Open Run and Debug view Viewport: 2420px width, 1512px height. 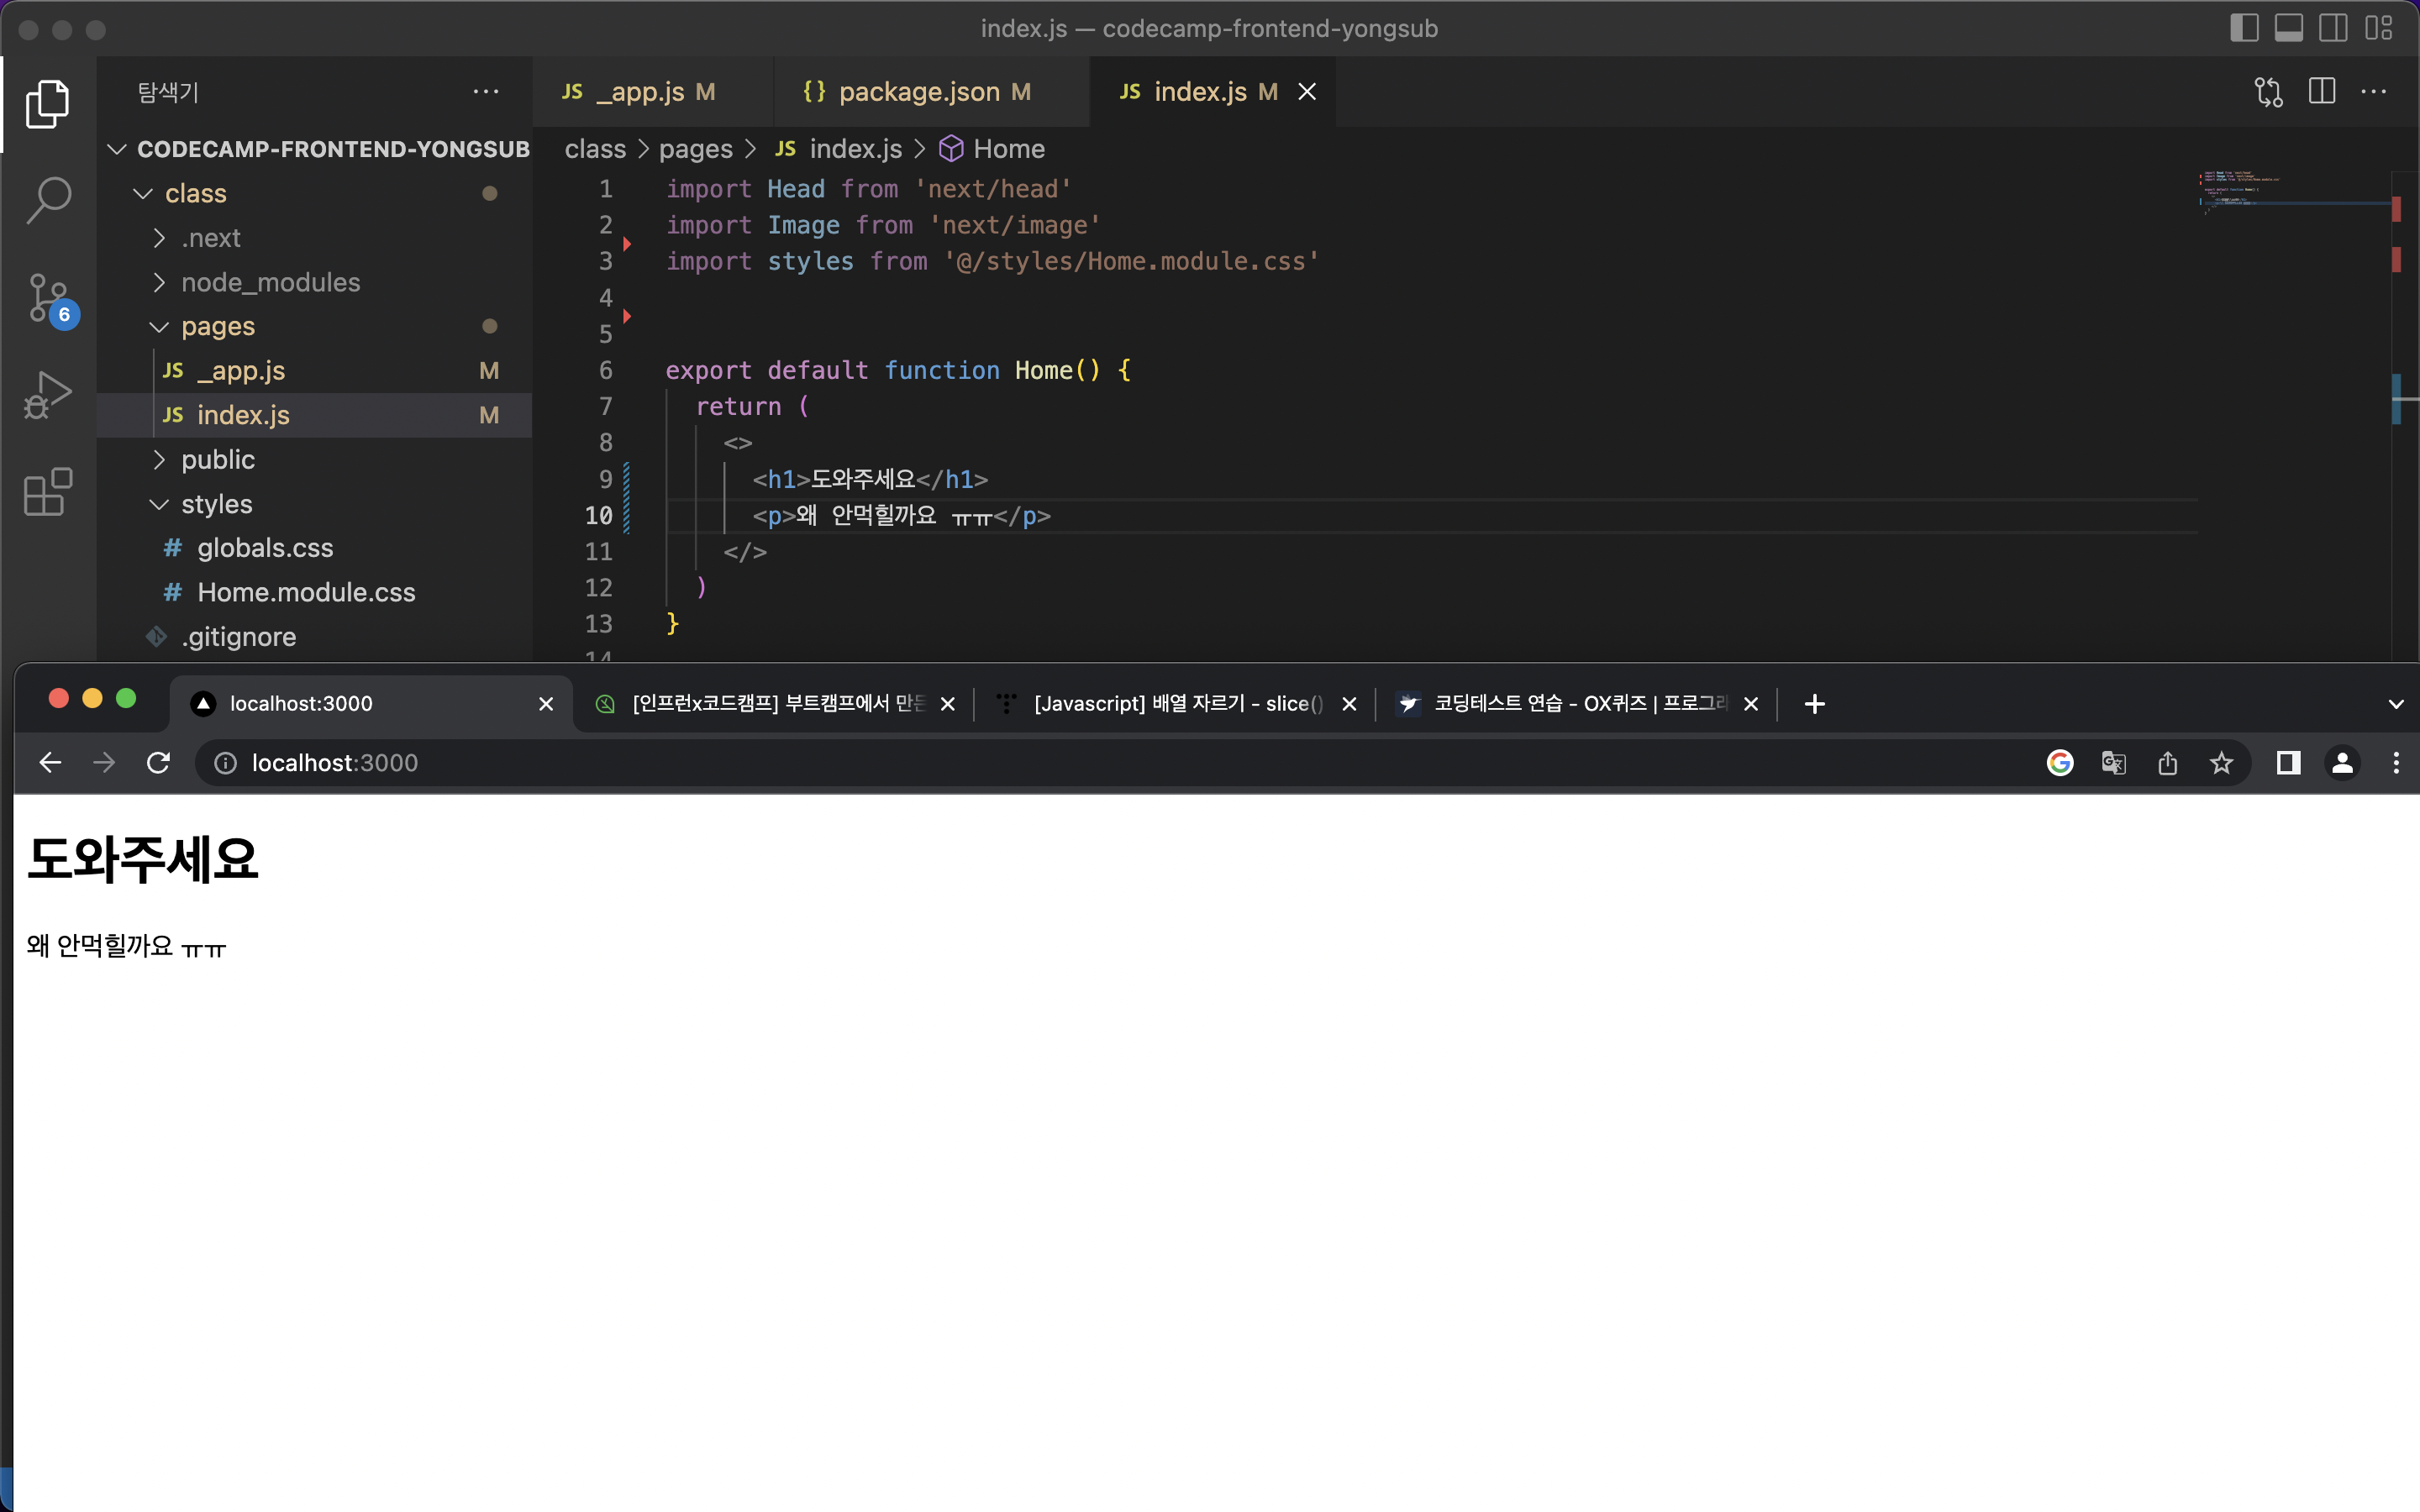[x=47, y=395]
